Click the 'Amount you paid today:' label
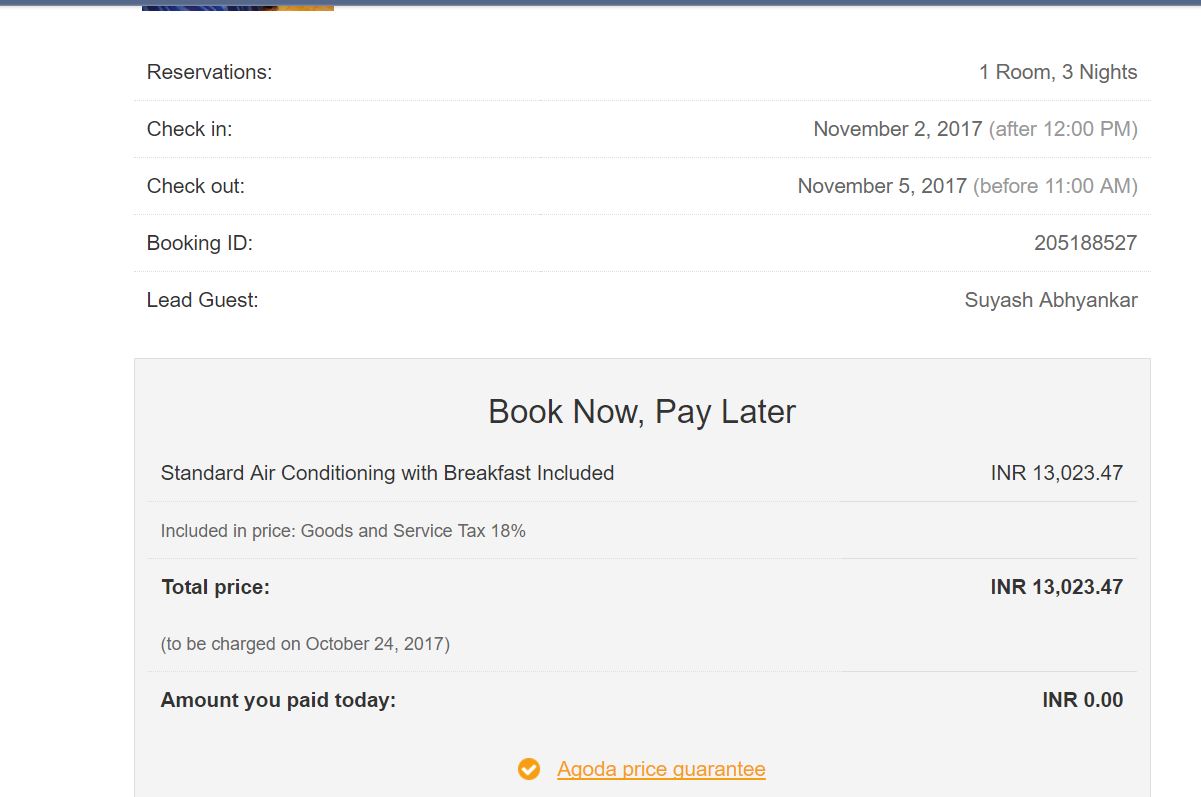1201x797 pixels. pos(278,700)
